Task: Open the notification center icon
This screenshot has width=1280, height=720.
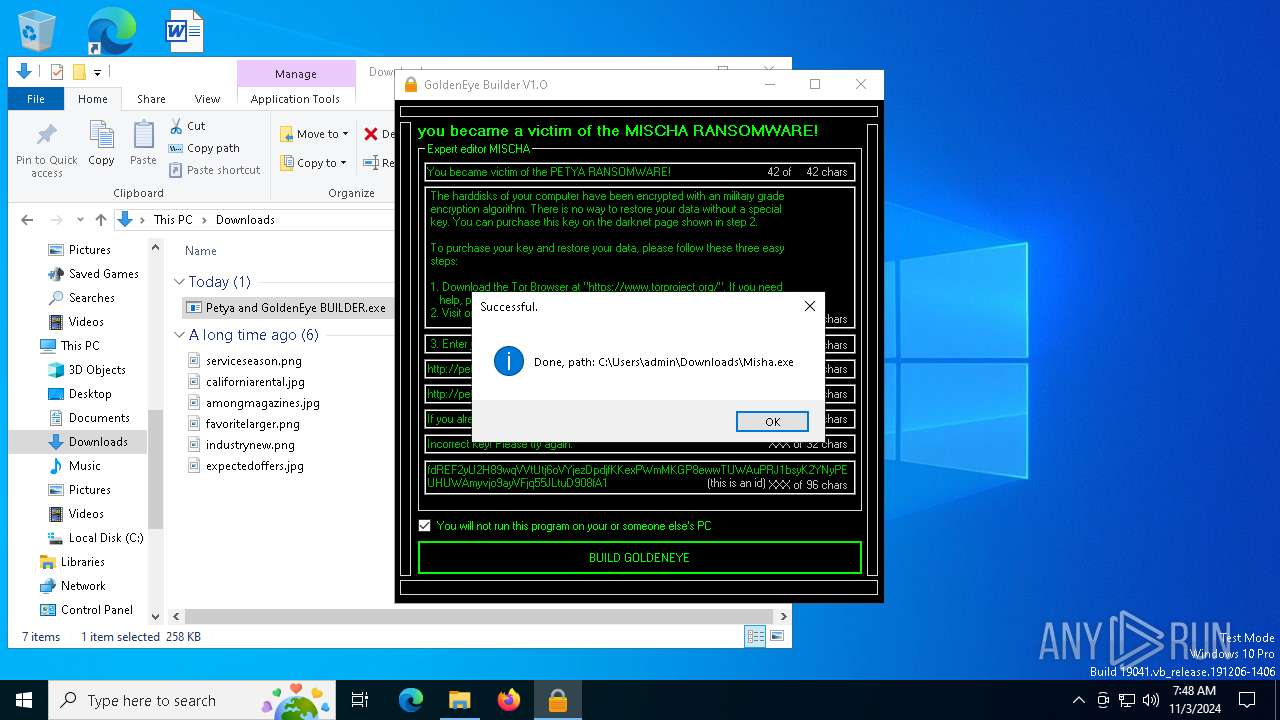Action: click(x=1247, y=700)
